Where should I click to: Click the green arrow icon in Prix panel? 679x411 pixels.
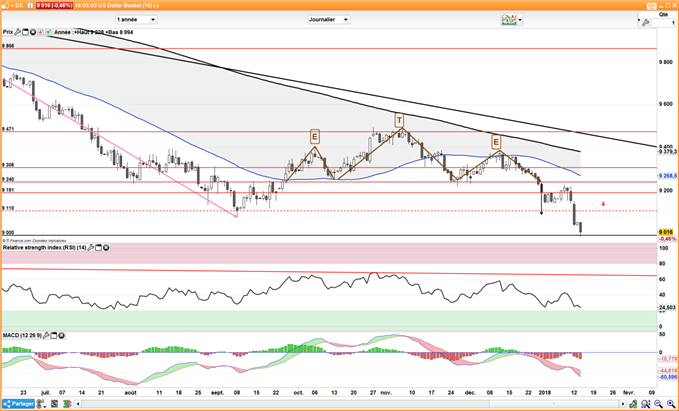(48, 32)
